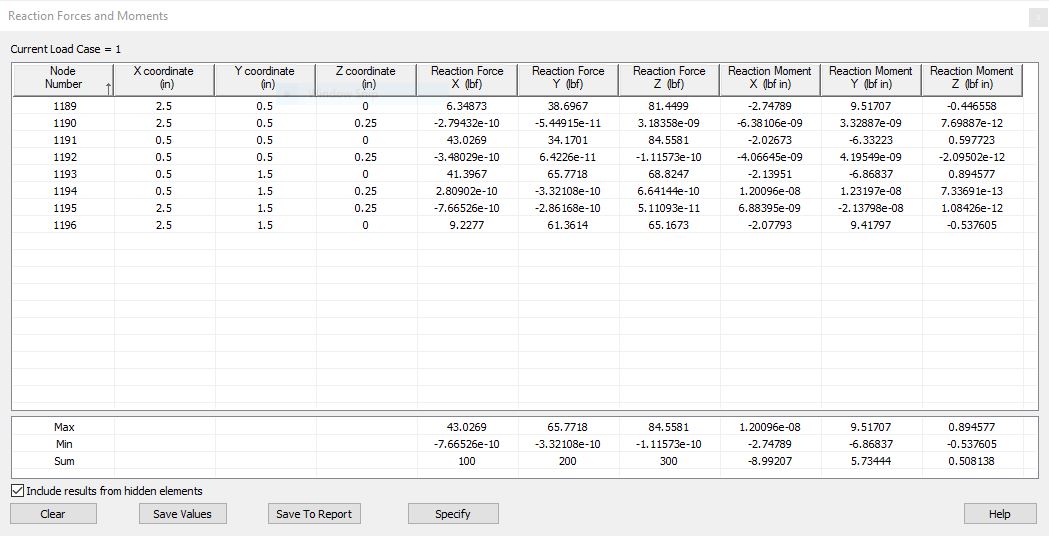Sort by Reaction Moment Y column
Viewport: 1049px width, 536px height.
(871, 78)
